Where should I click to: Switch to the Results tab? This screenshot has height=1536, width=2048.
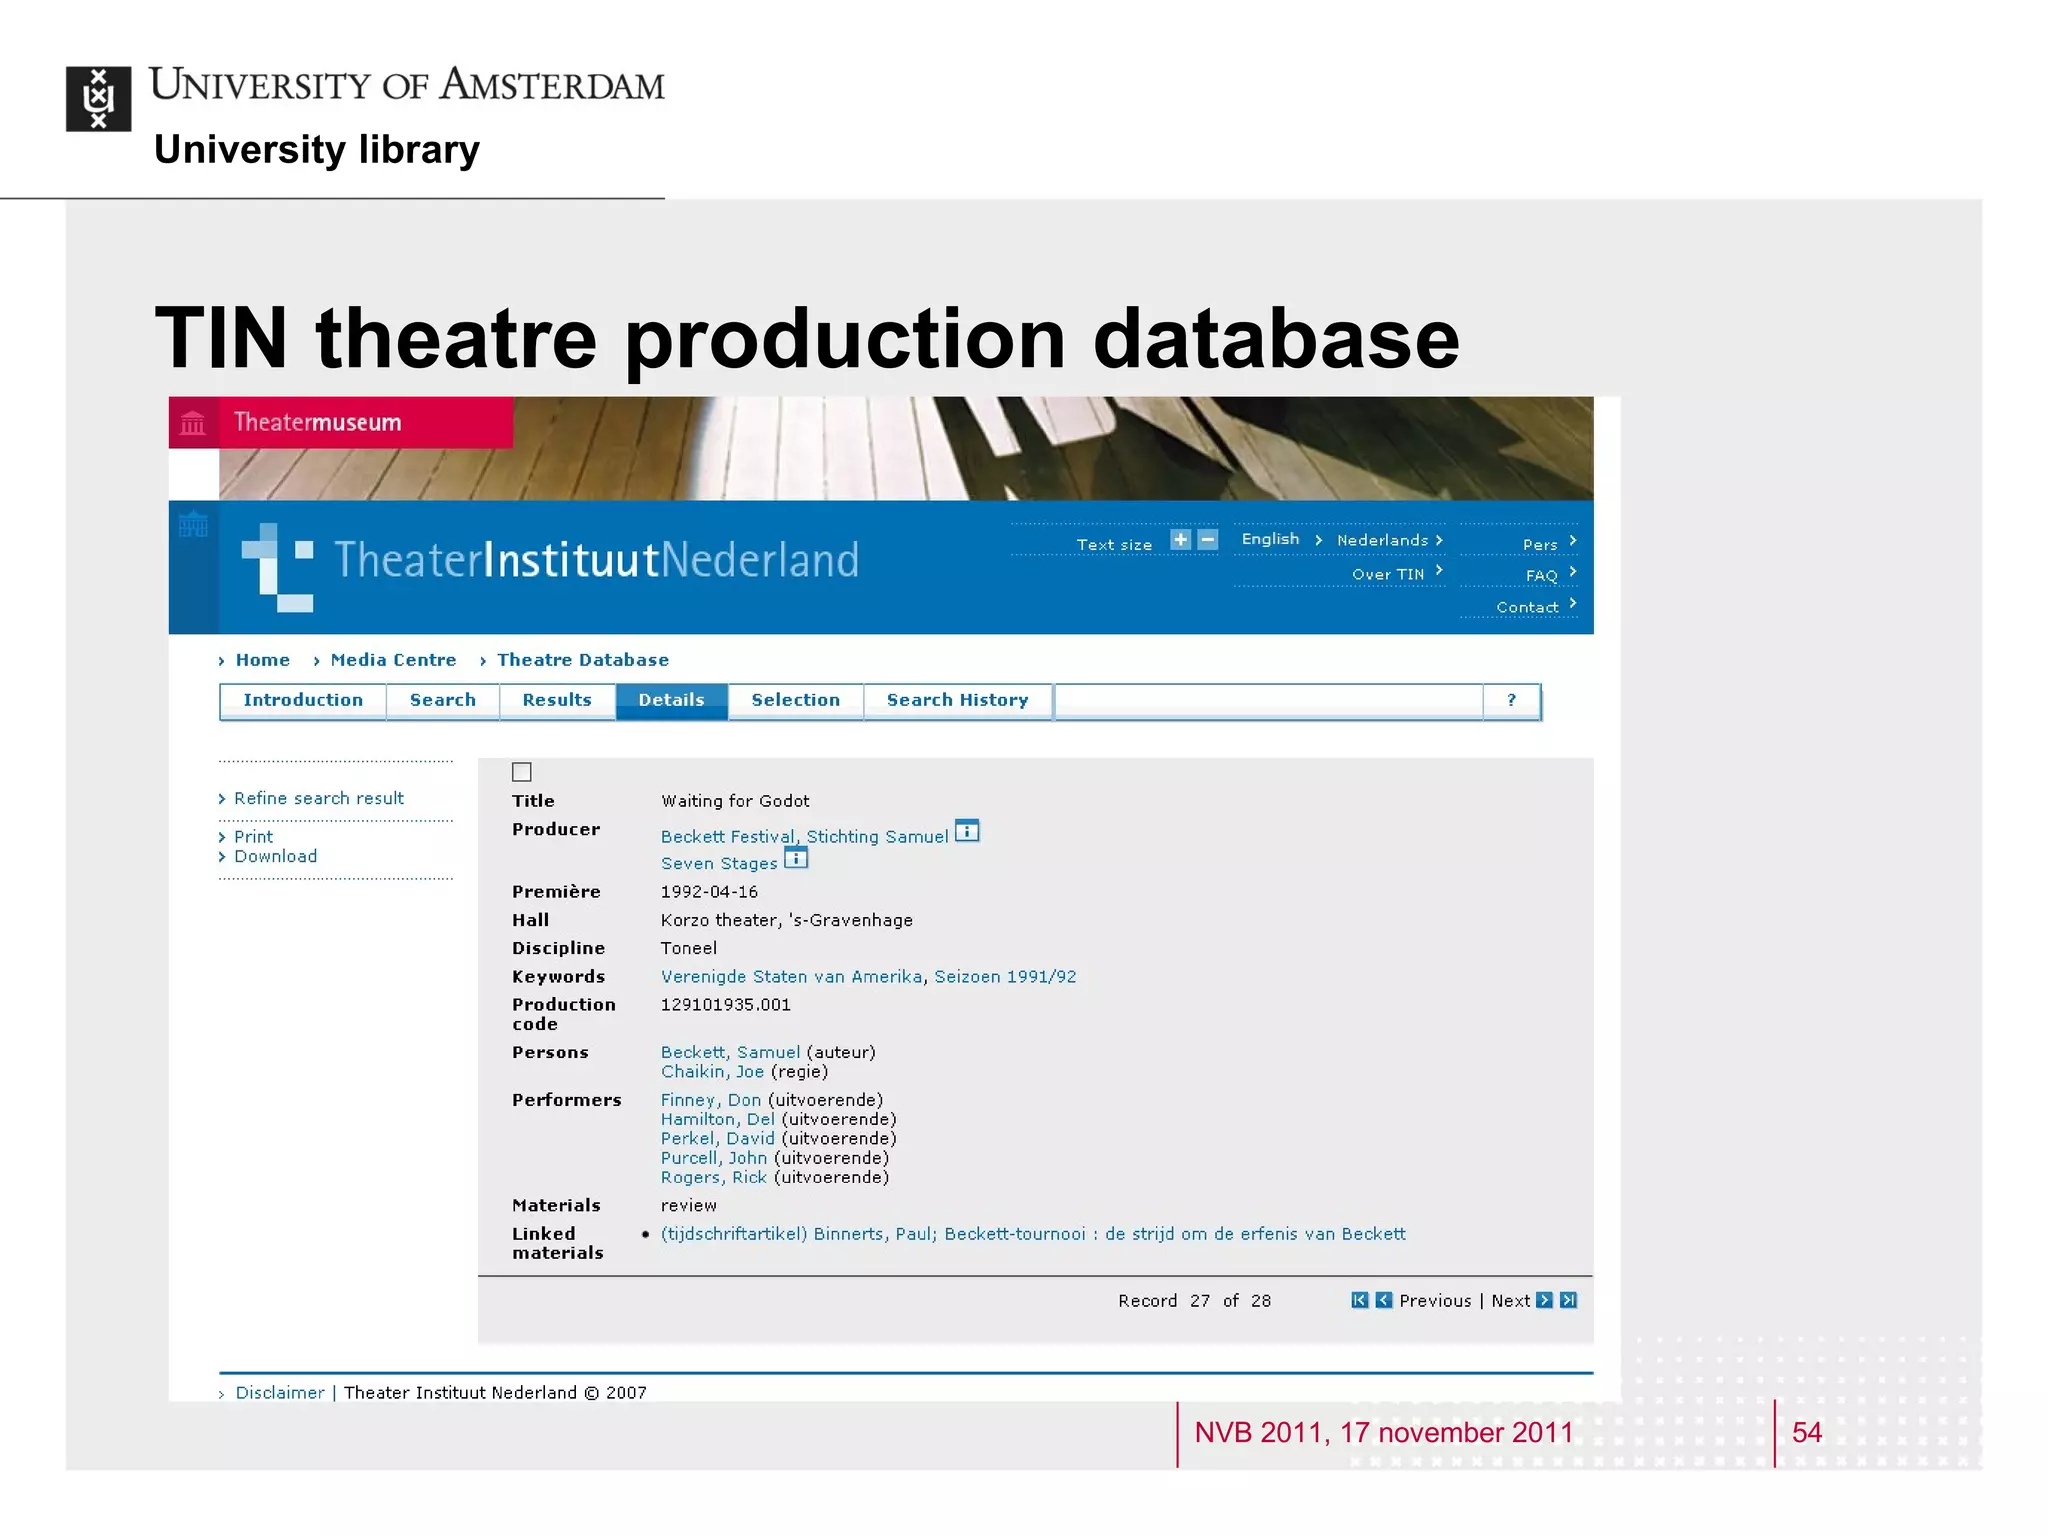click(x=557, y=701)
